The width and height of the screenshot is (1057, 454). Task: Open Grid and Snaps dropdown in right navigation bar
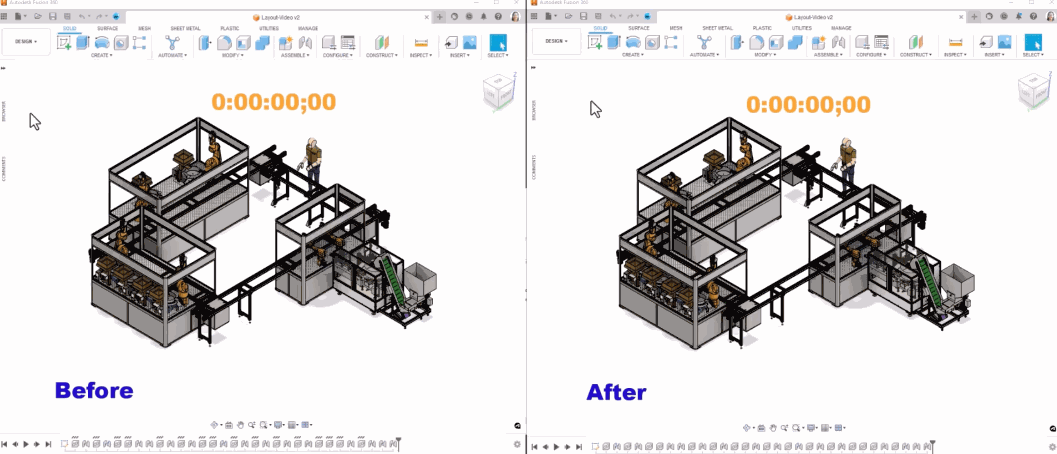pyautogui.click(x=826, y=428)
